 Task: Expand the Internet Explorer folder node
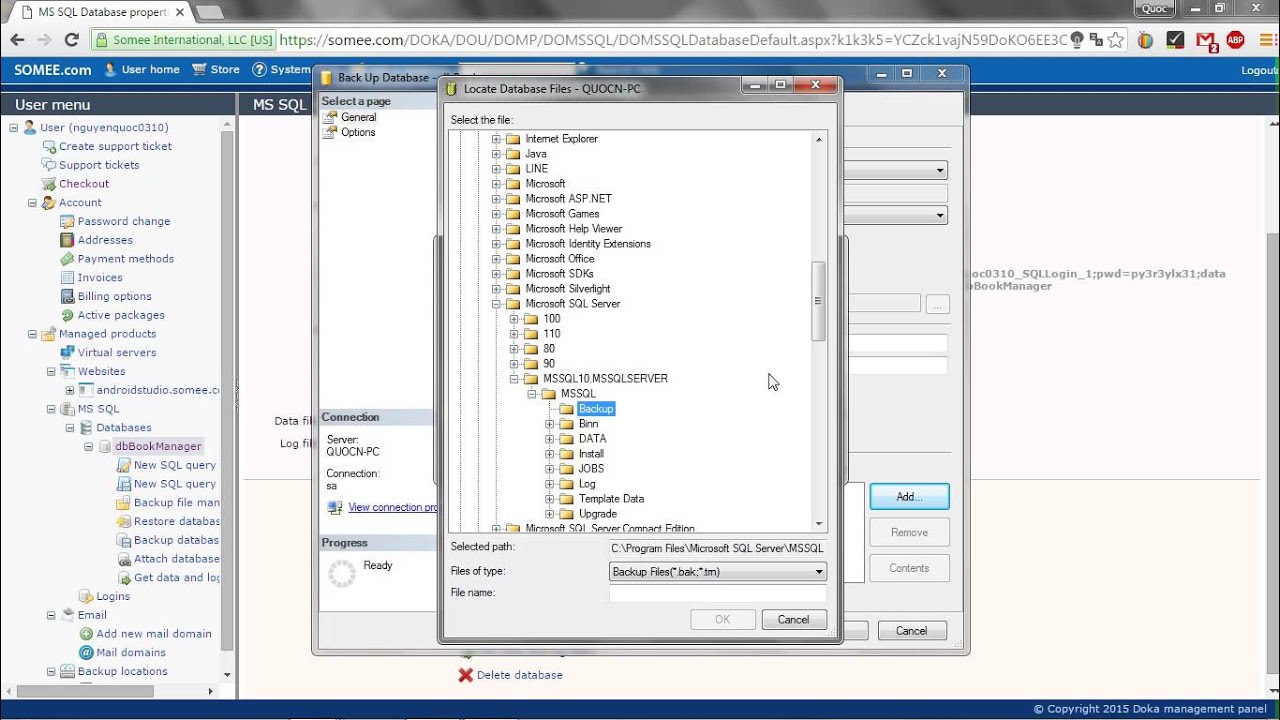pos(496,139)
